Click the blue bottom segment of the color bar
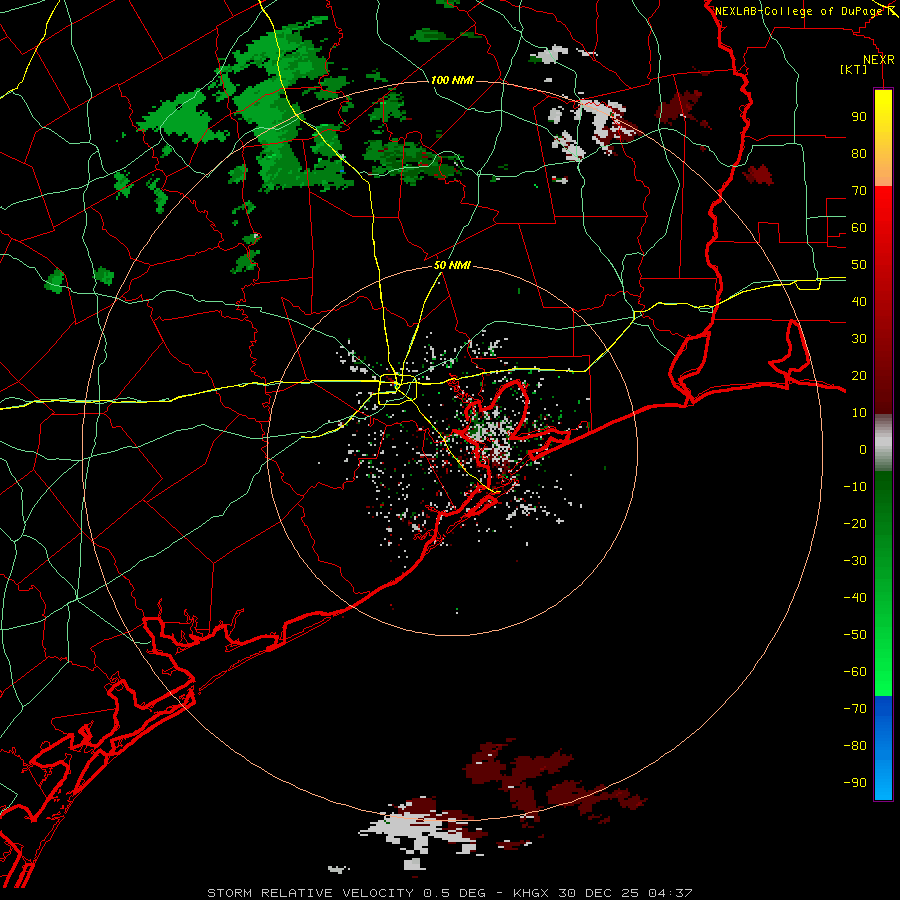This screenshot has height=900, width=900. tap(883, 748)
